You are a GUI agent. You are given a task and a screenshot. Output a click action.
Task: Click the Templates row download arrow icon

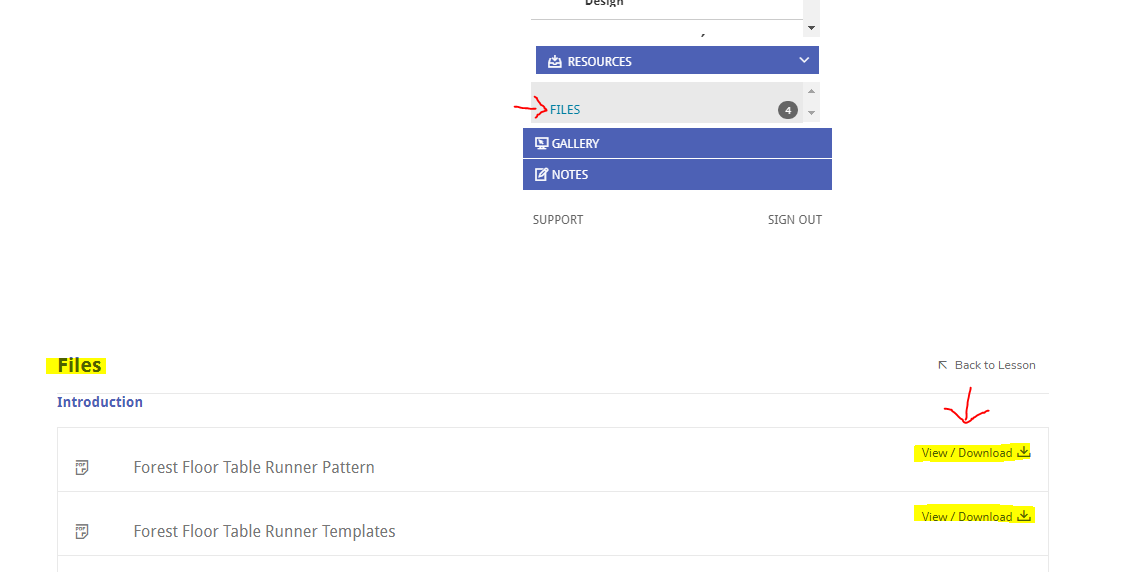1024,515
